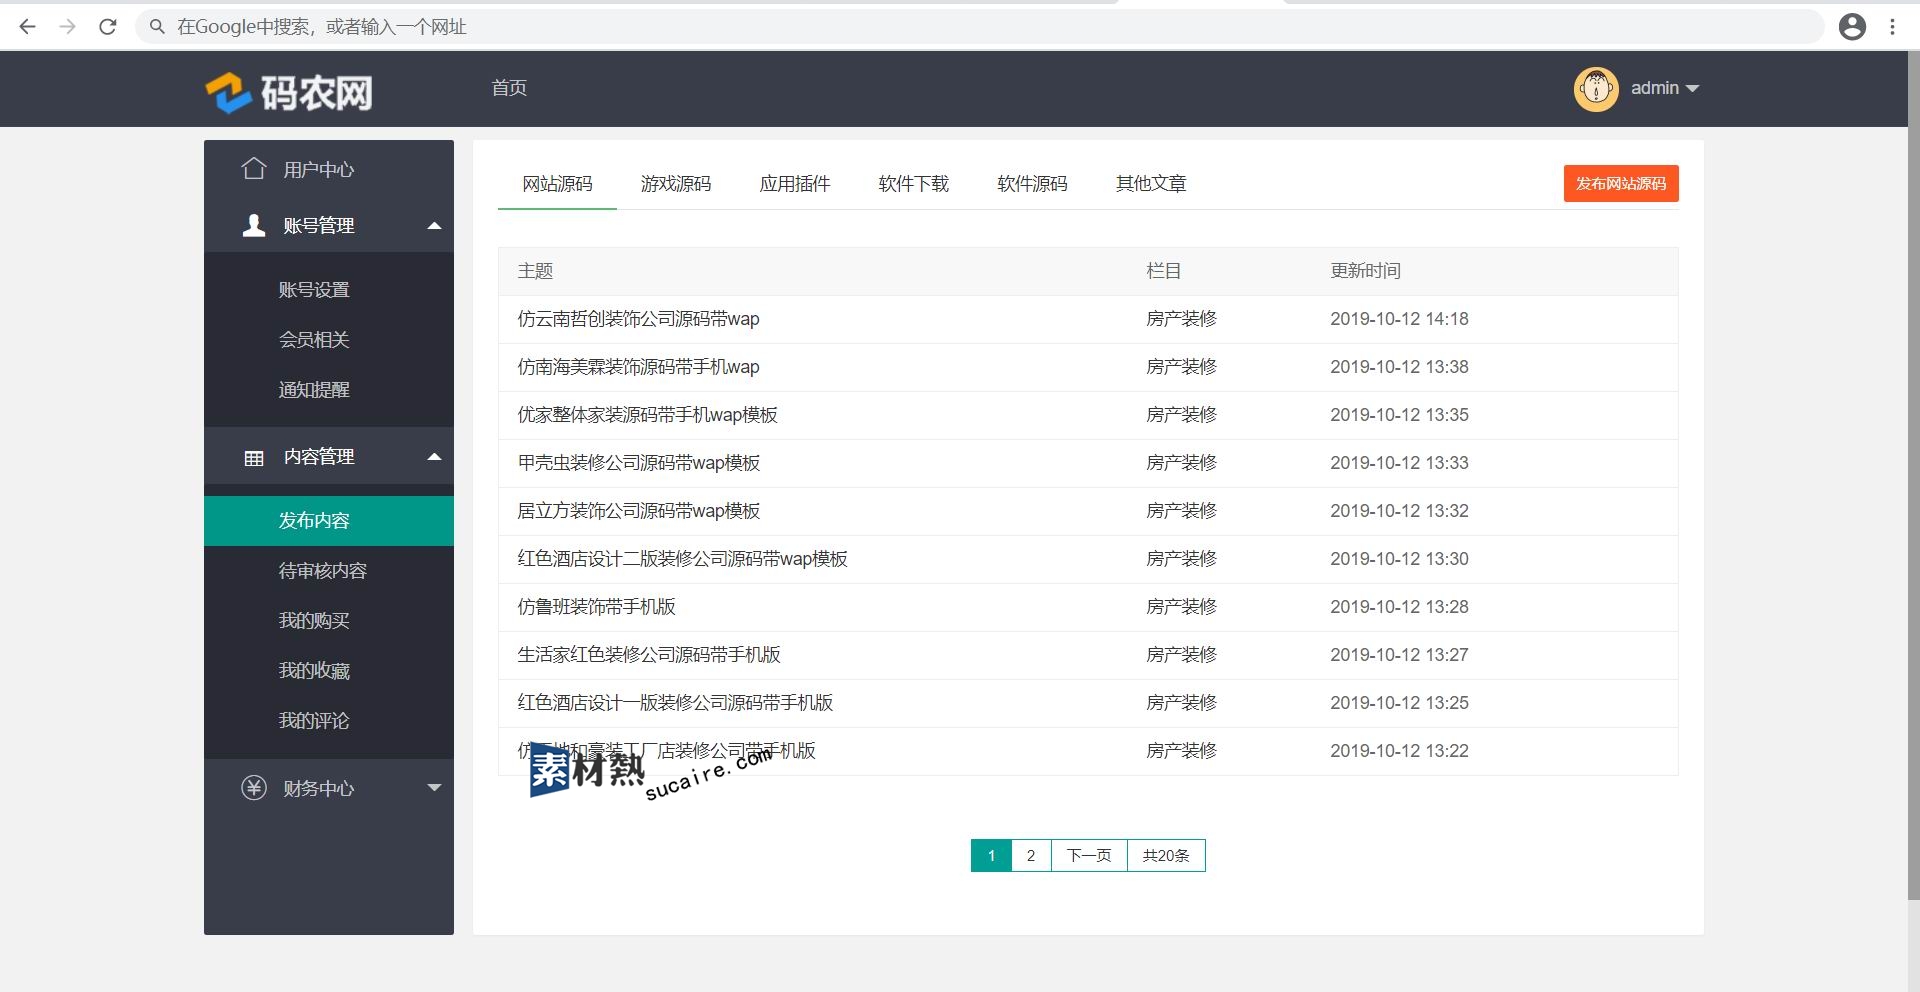Open 优家整体家装源码带手机wap模板 entry
The height and width of the screenshot is (992, 1920).
(x=647, y=415)
